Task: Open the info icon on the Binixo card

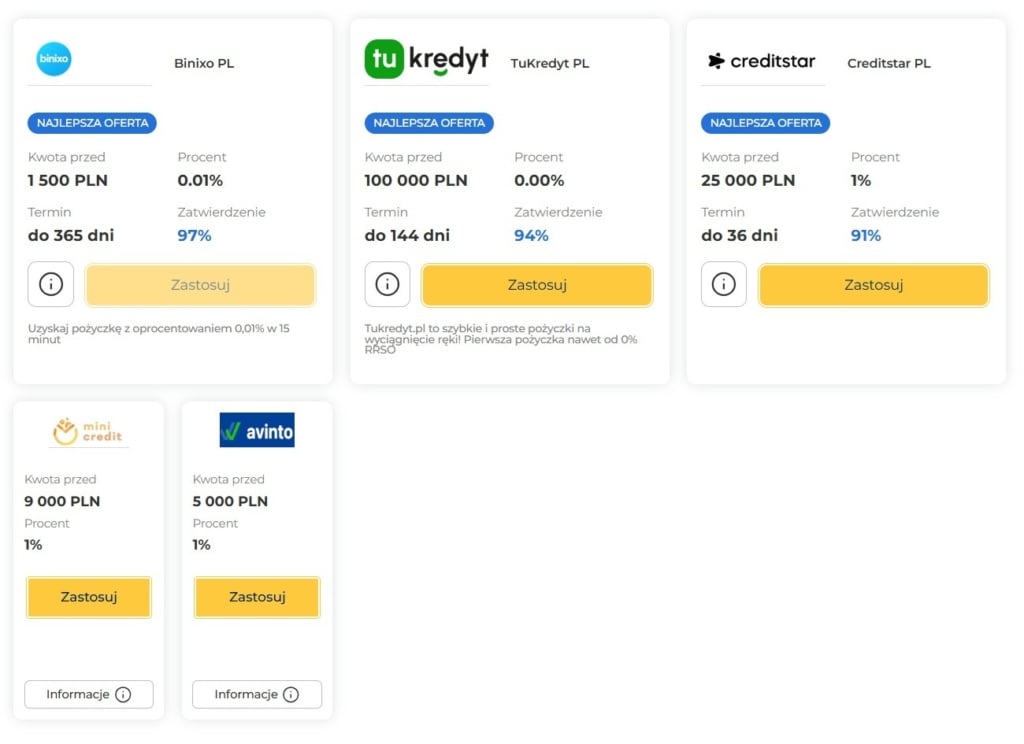Action: pyautogui.click(x=50, y=284)
